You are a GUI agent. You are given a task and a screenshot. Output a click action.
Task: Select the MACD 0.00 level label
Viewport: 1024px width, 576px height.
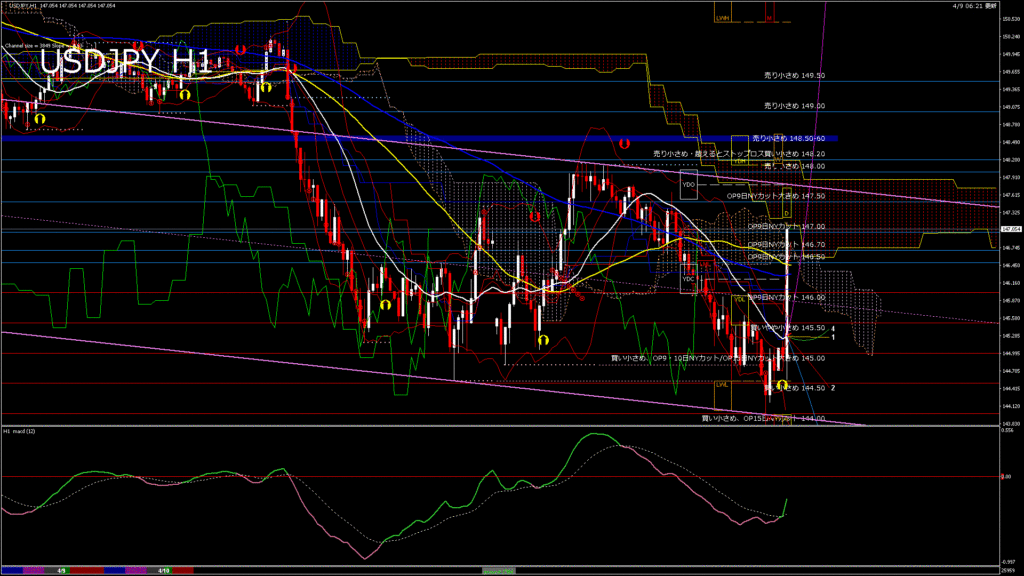1006,477
